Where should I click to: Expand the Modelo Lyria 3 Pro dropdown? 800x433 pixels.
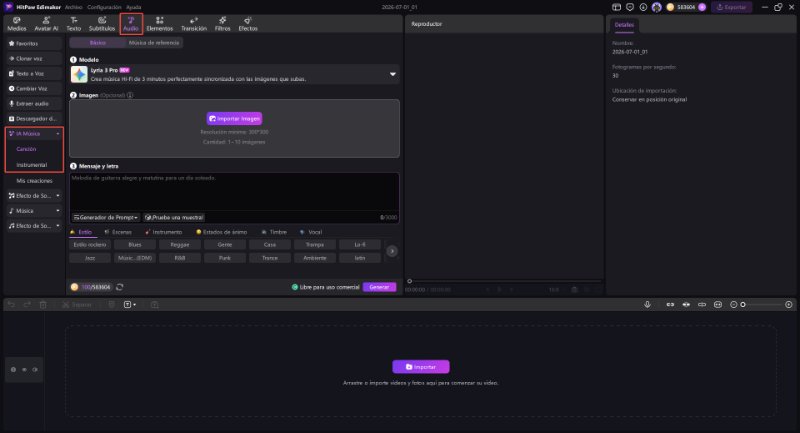click(392, 74)
